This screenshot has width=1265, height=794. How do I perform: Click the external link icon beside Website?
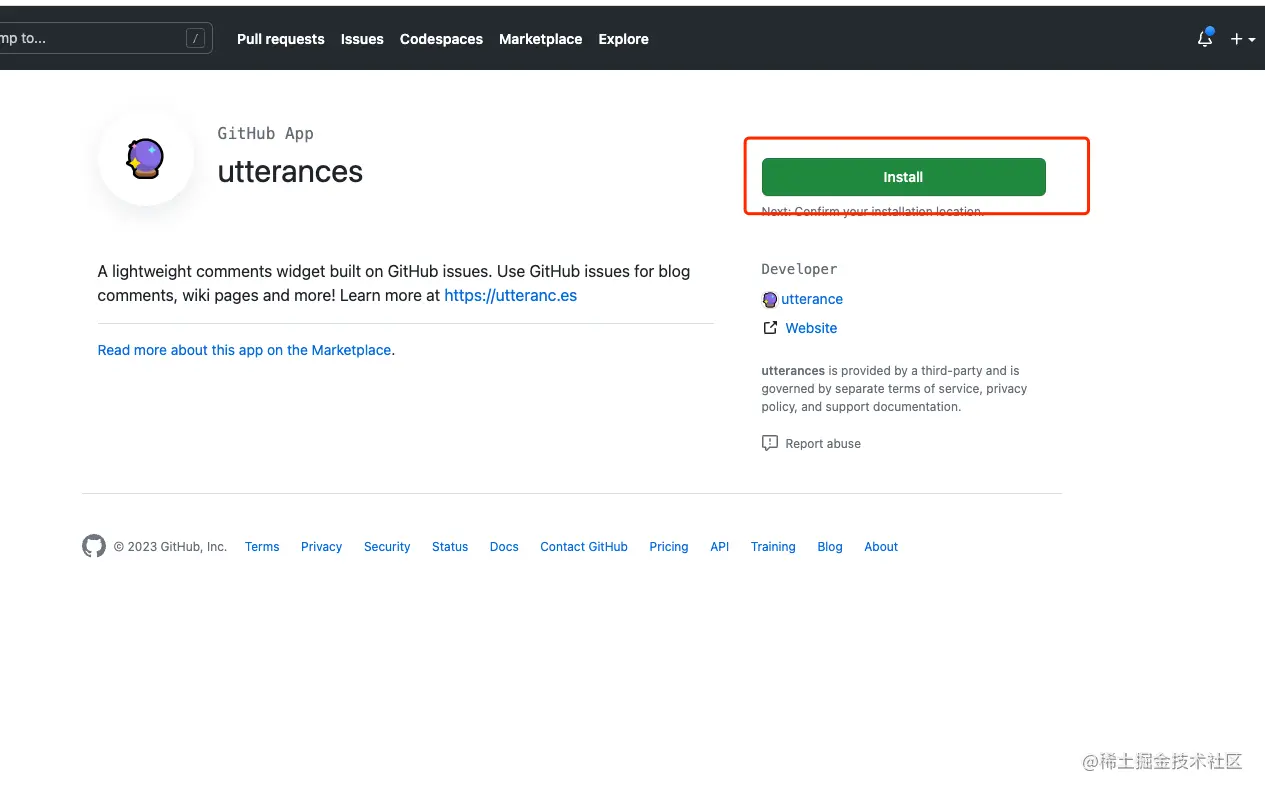(770, 328)
